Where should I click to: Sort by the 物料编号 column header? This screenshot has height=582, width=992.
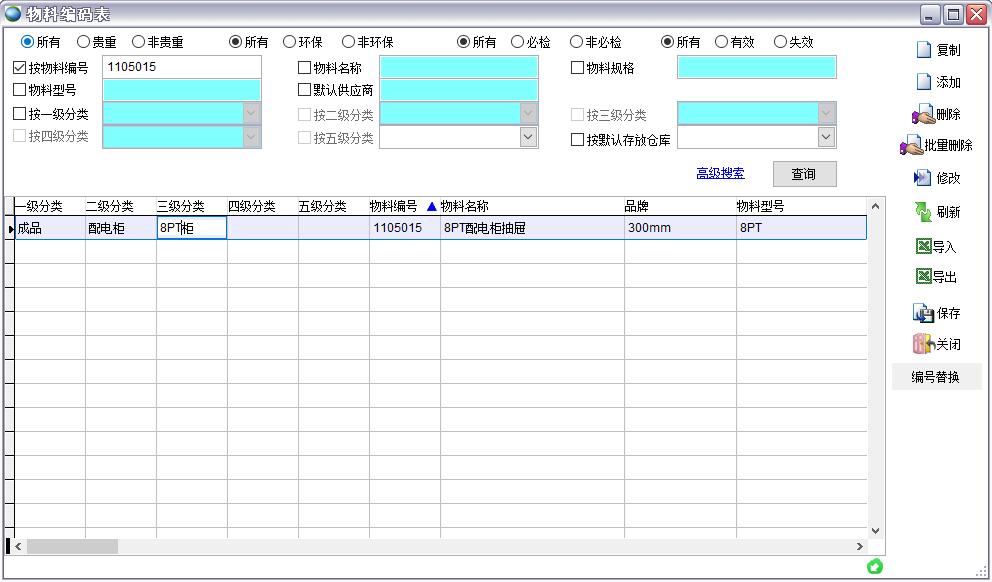click(x=393, y=206)
